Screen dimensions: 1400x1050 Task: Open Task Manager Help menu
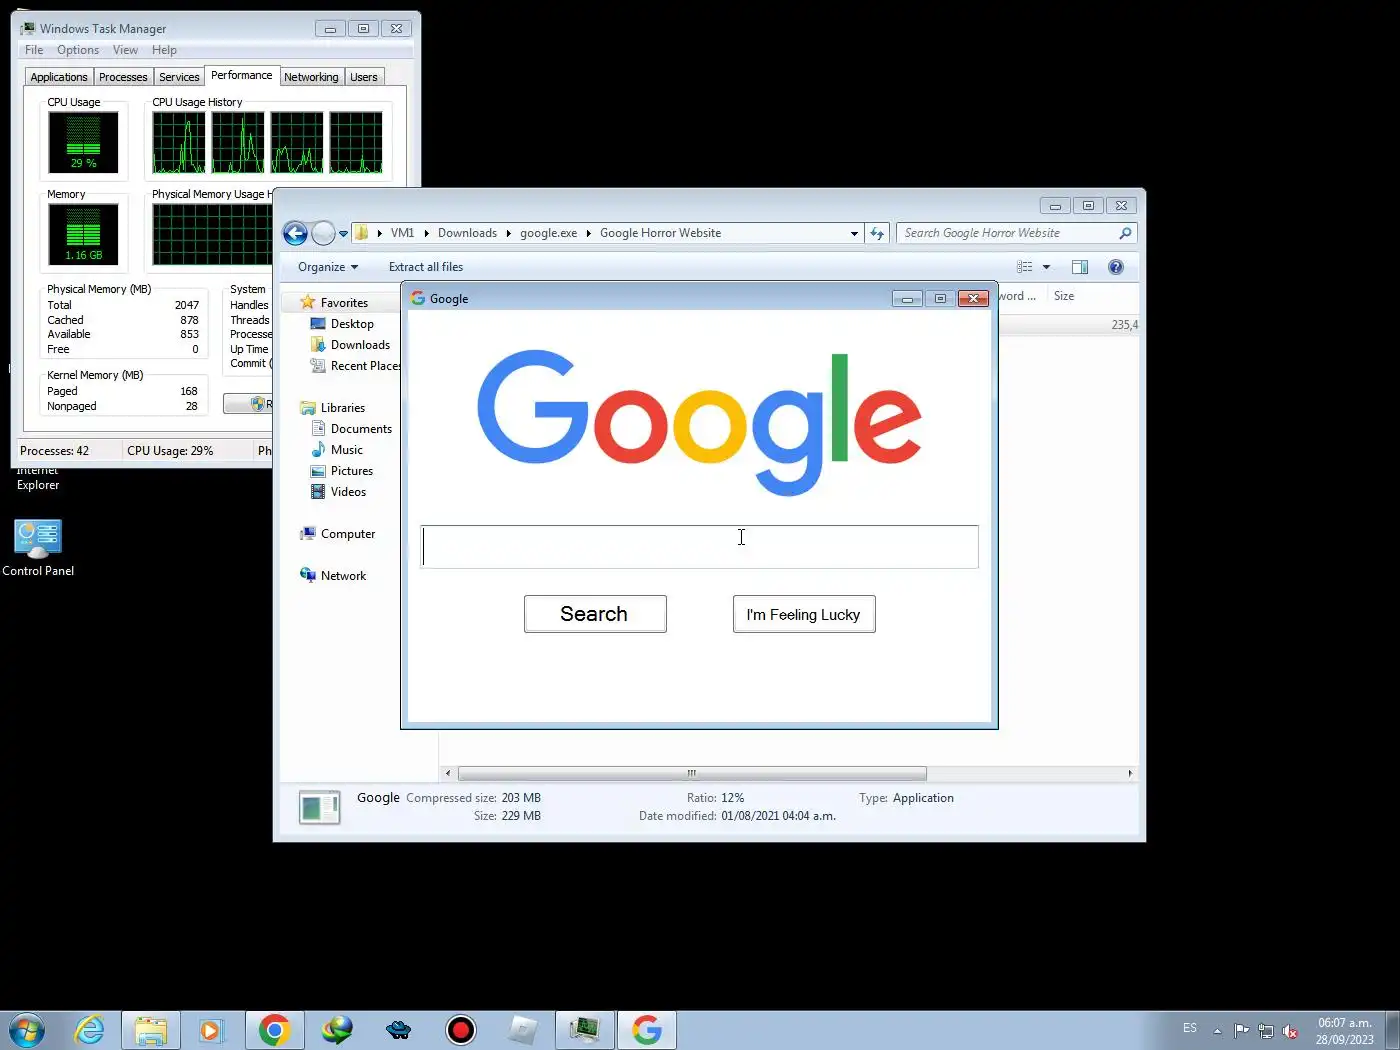pyautogui.click(x=164, y=50)
